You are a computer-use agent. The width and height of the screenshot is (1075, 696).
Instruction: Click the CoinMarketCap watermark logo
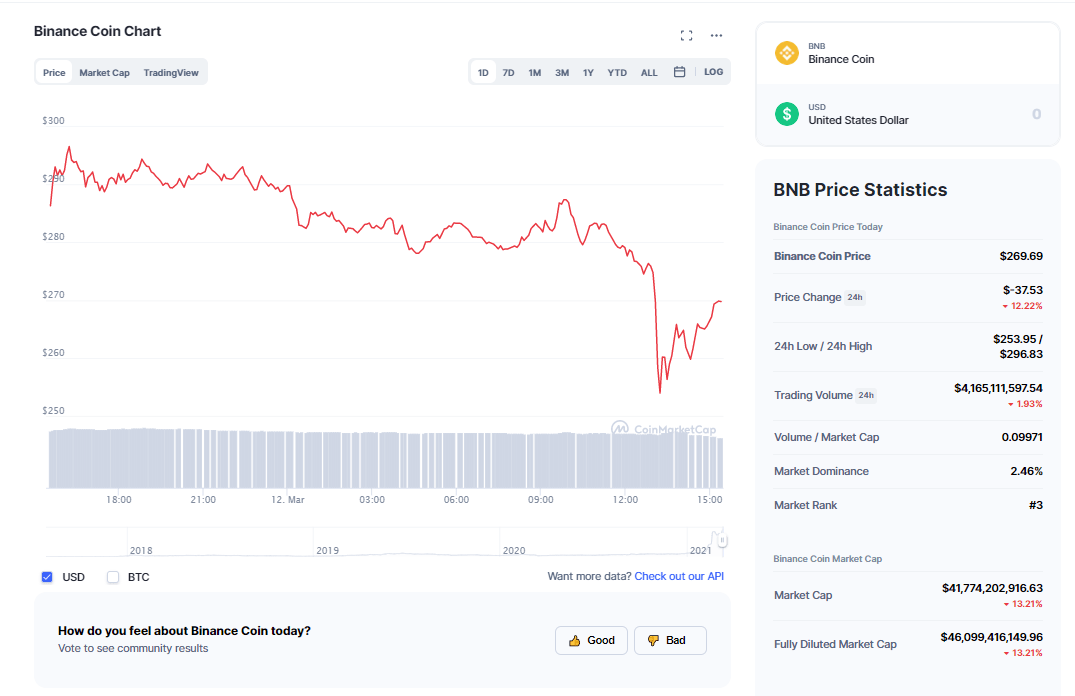663,429
